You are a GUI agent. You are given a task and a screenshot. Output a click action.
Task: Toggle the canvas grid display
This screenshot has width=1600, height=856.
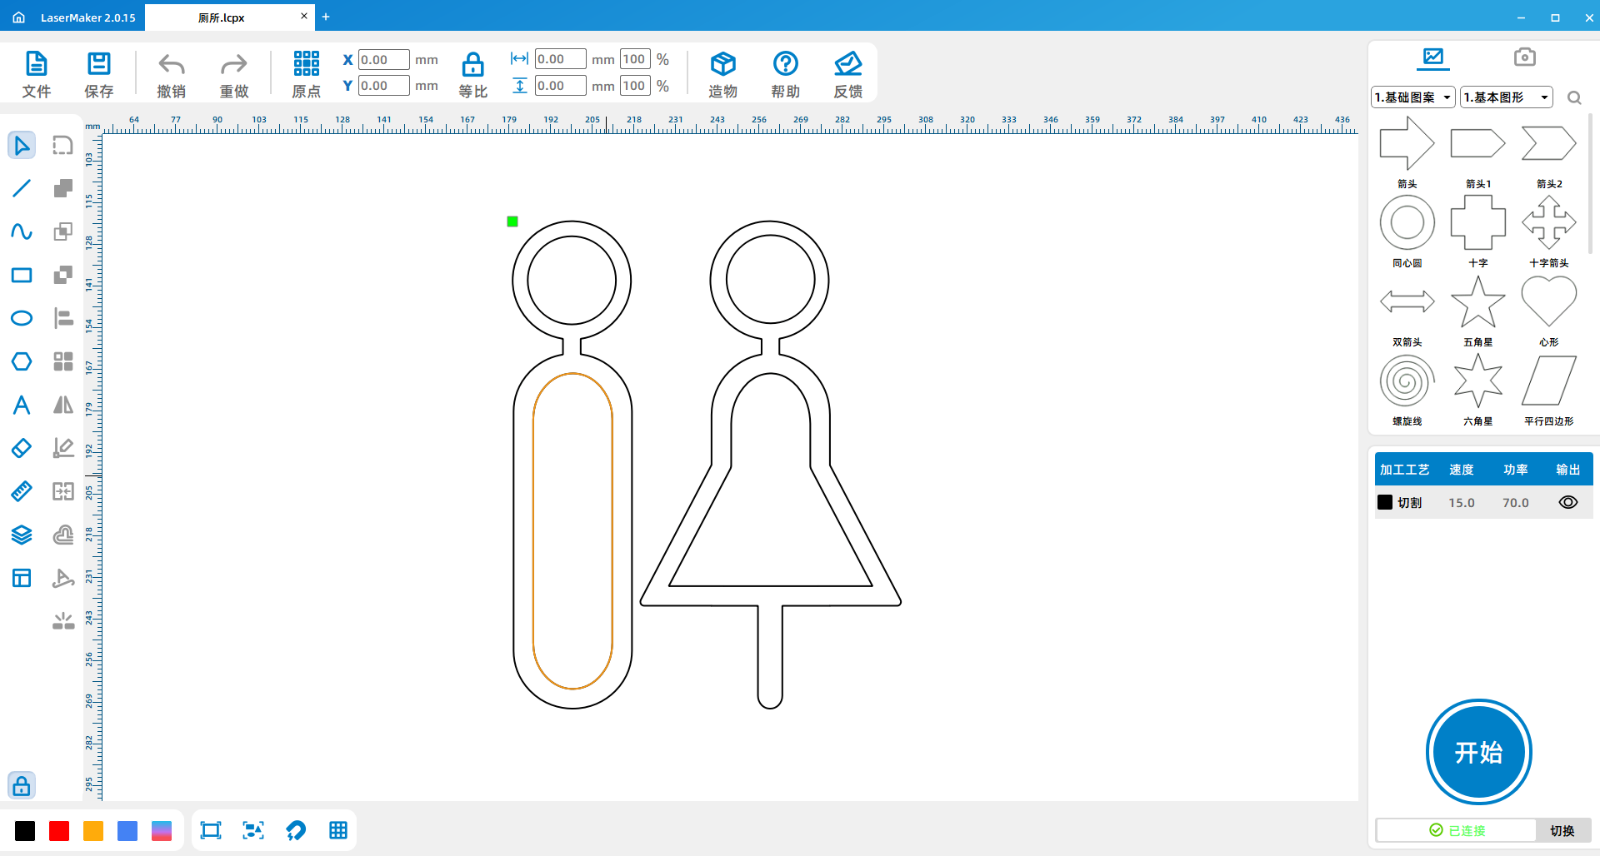pos(338,830)
